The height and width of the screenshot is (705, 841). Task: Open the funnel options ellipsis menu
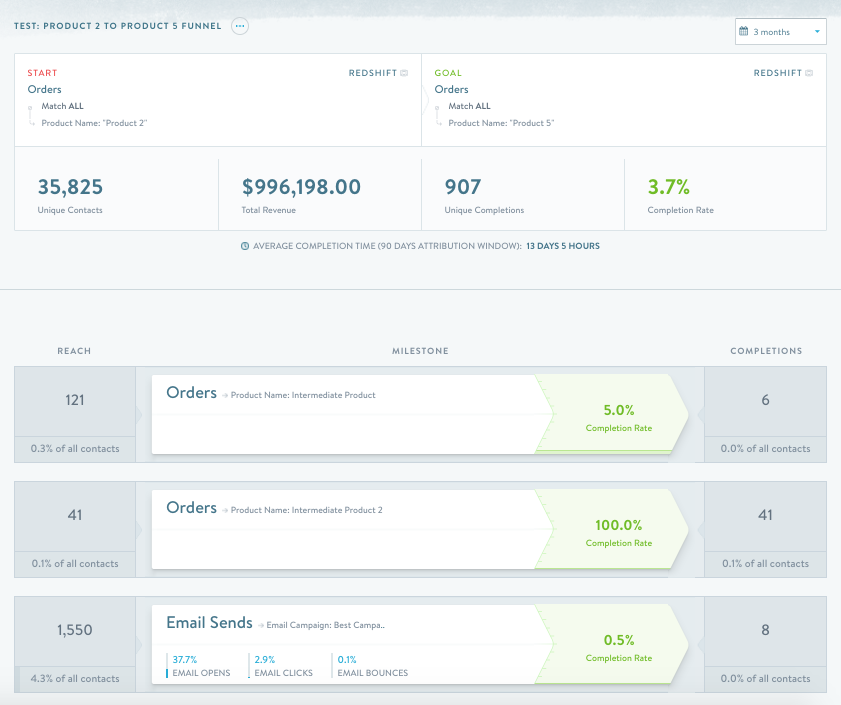coord(240,26)
